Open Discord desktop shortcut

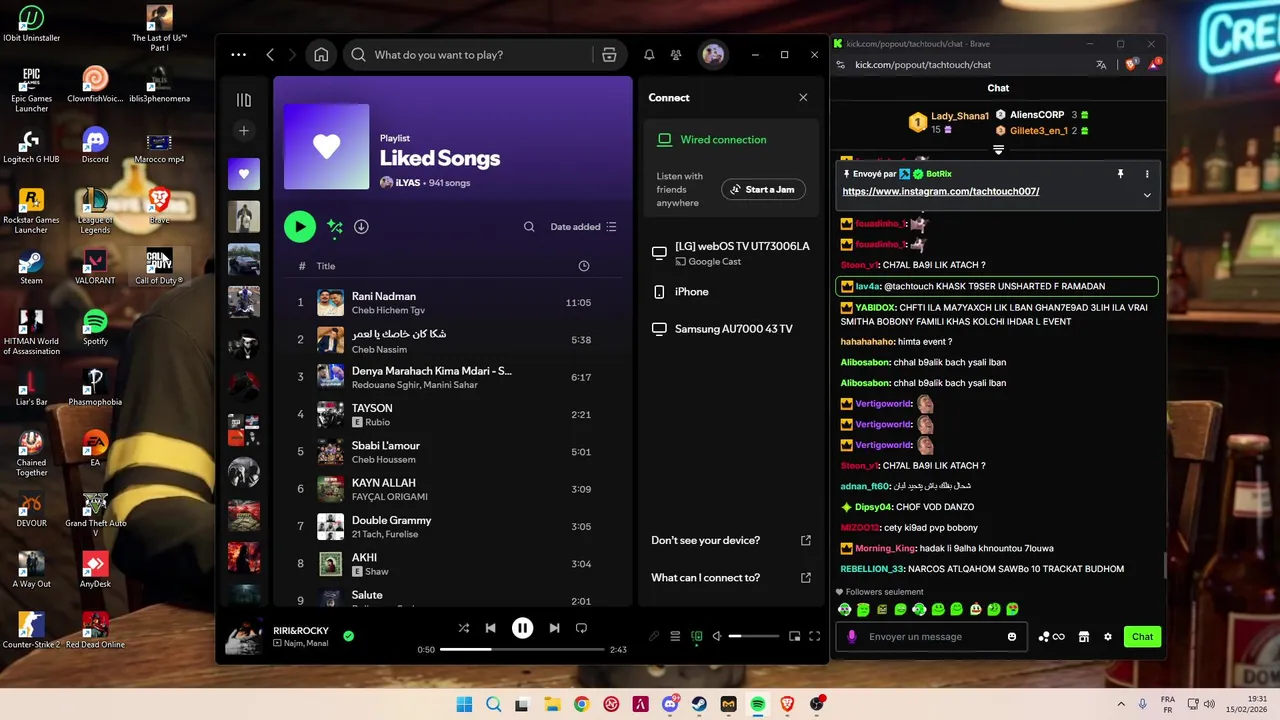(x=95, y=146)
